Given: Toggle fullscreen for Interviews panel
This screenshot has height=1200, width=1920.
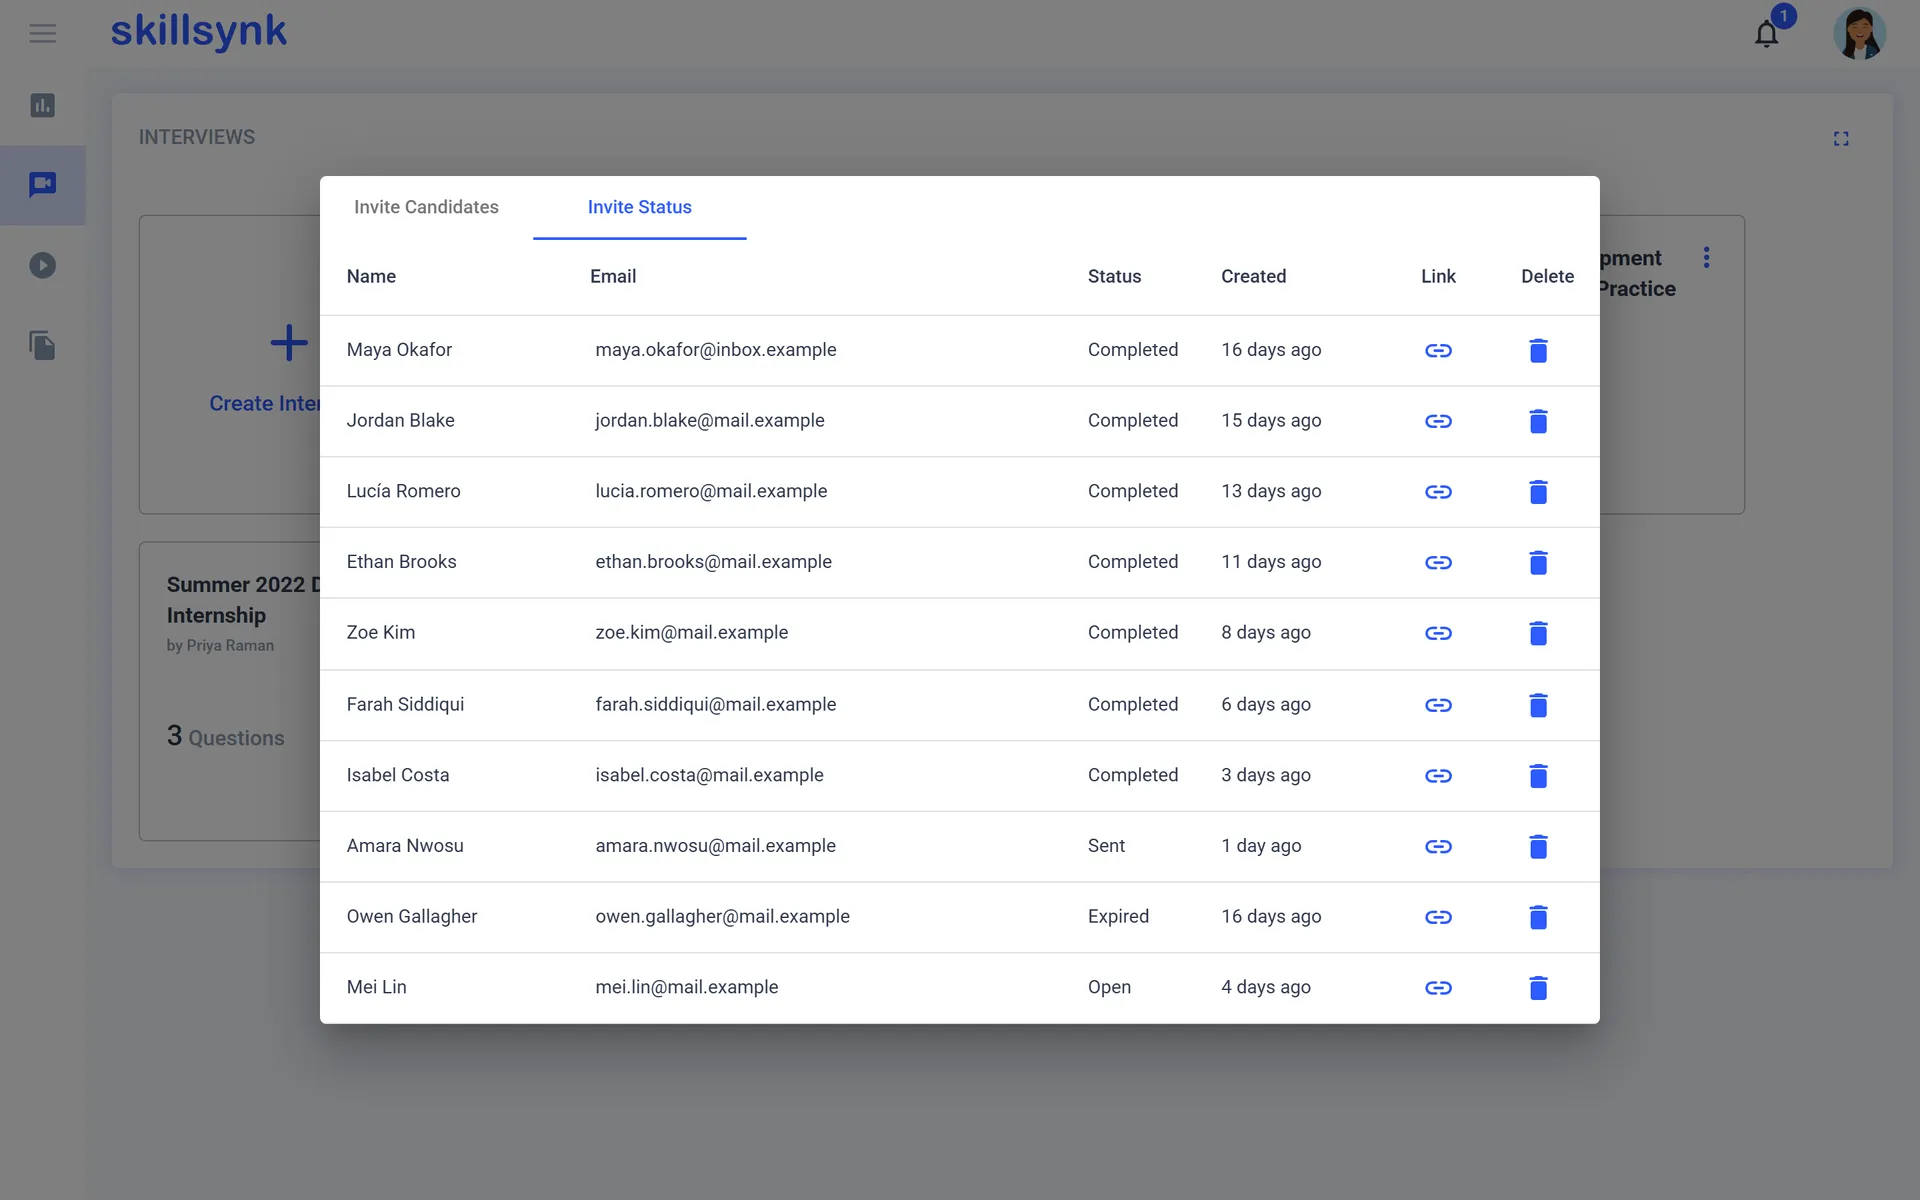Looking at the screenshot, I should click(1841, 138).
